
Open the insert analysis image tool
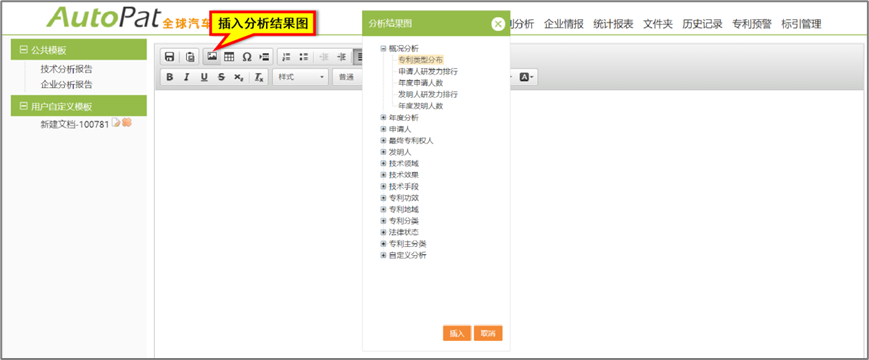(x=211, y=56)
